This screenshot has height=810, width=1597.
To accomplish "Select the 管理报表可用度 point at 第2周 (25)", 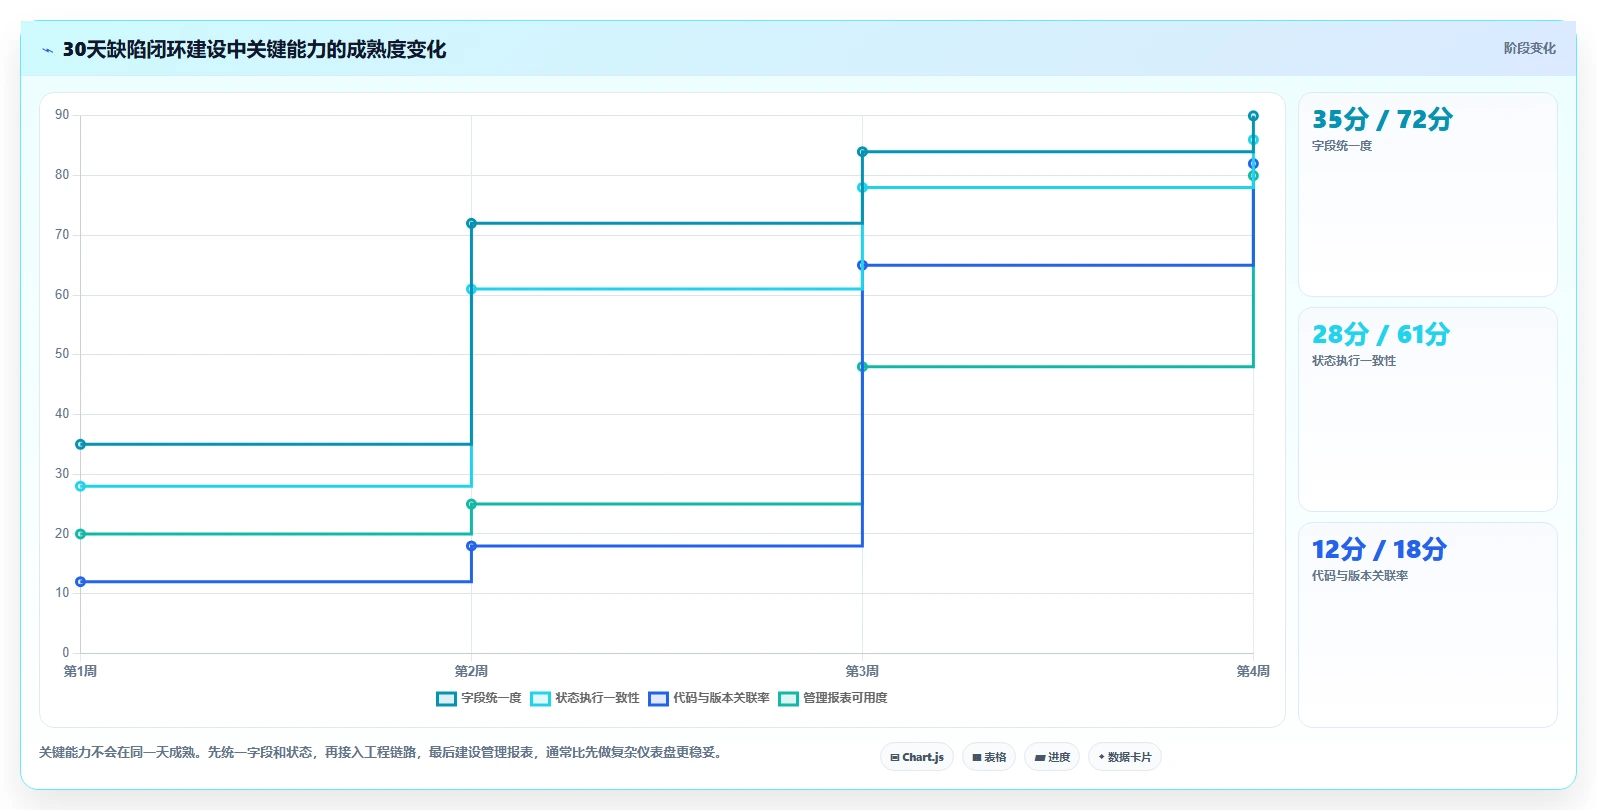I will pos(471,504).
